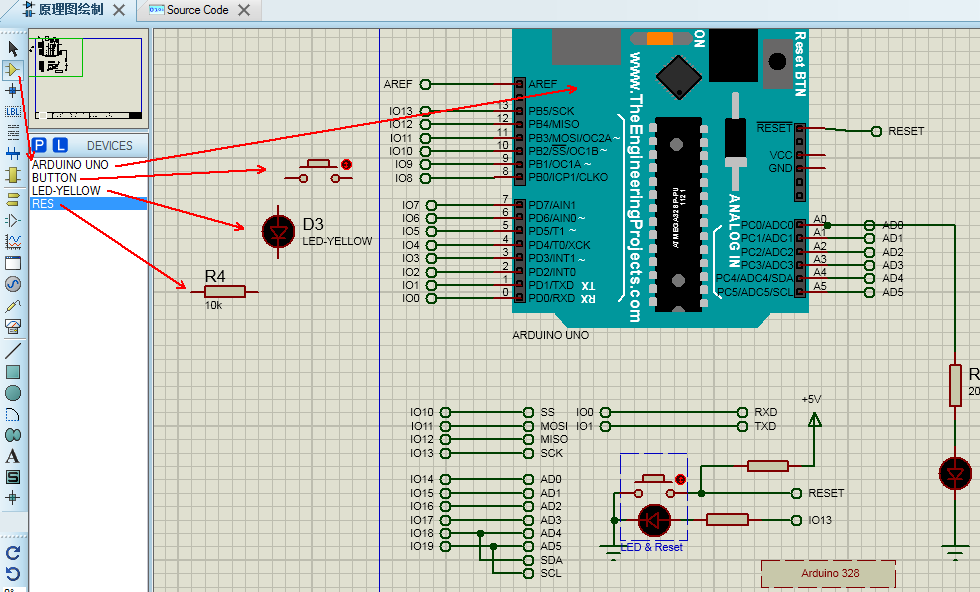Select 2D Graphics Line tool
Image resolution: width=980 pixels, height=592 pixels.
click(x=12, y=351)
